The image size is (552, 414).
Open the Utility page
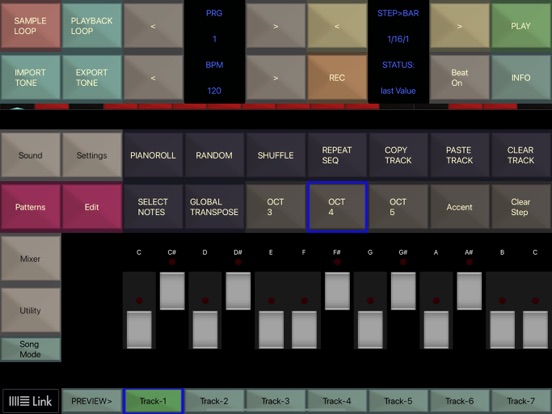click(31, 310)
